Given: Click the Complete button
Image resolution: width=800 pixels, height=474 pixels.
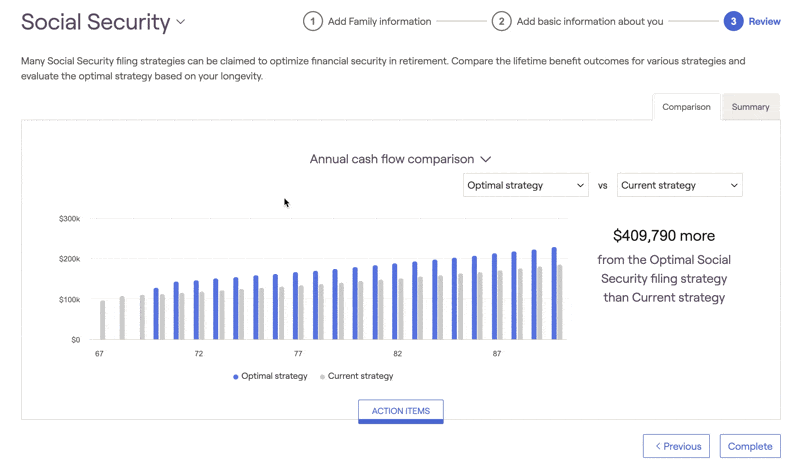Looking at the screenshot, I should tap(750, 446).
